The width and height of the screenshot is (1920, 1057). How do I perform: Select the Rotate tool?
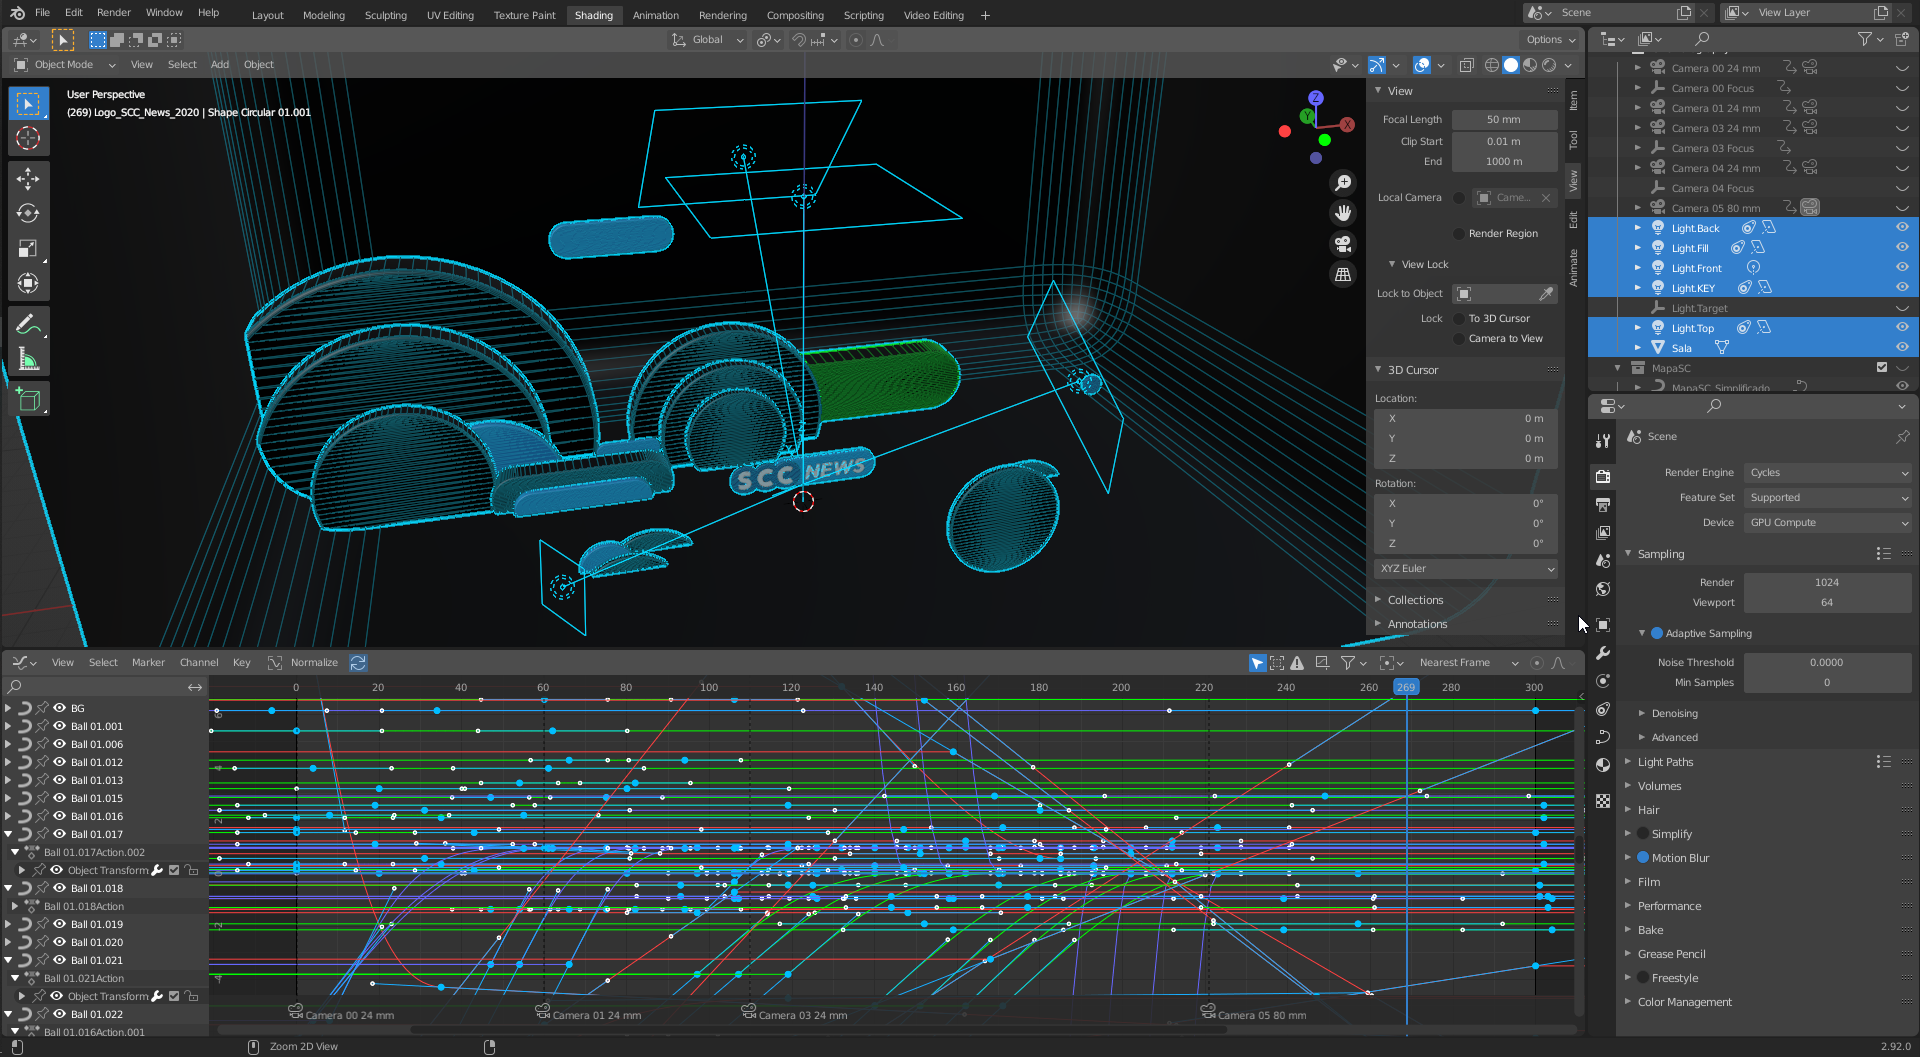(x=28, y=213)
